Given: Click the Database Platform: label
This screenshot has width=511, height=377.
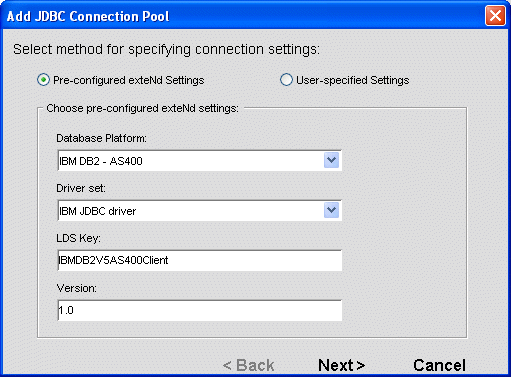Looking at the screenshot, I should coord(101,138).
